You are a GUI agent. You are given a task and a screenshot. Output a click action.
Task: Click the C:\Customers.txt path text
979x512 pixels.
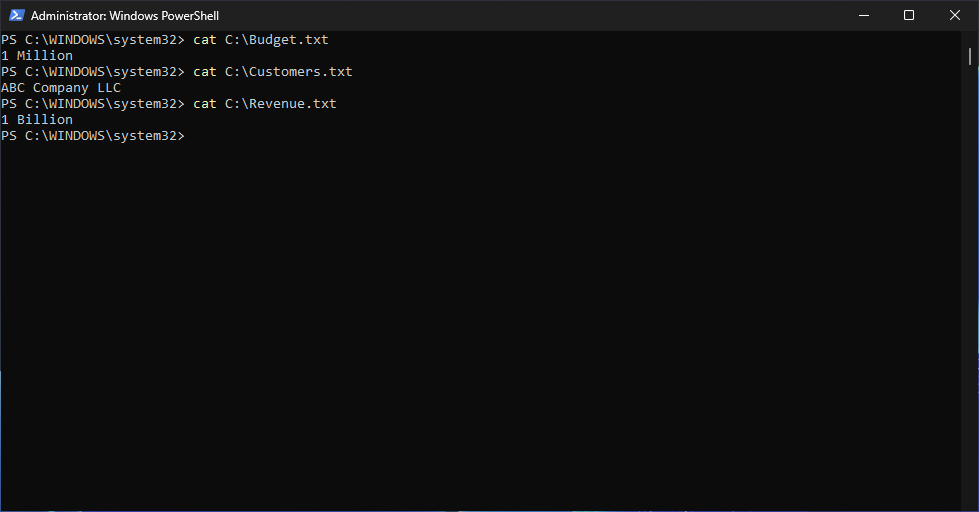(288, 72)
